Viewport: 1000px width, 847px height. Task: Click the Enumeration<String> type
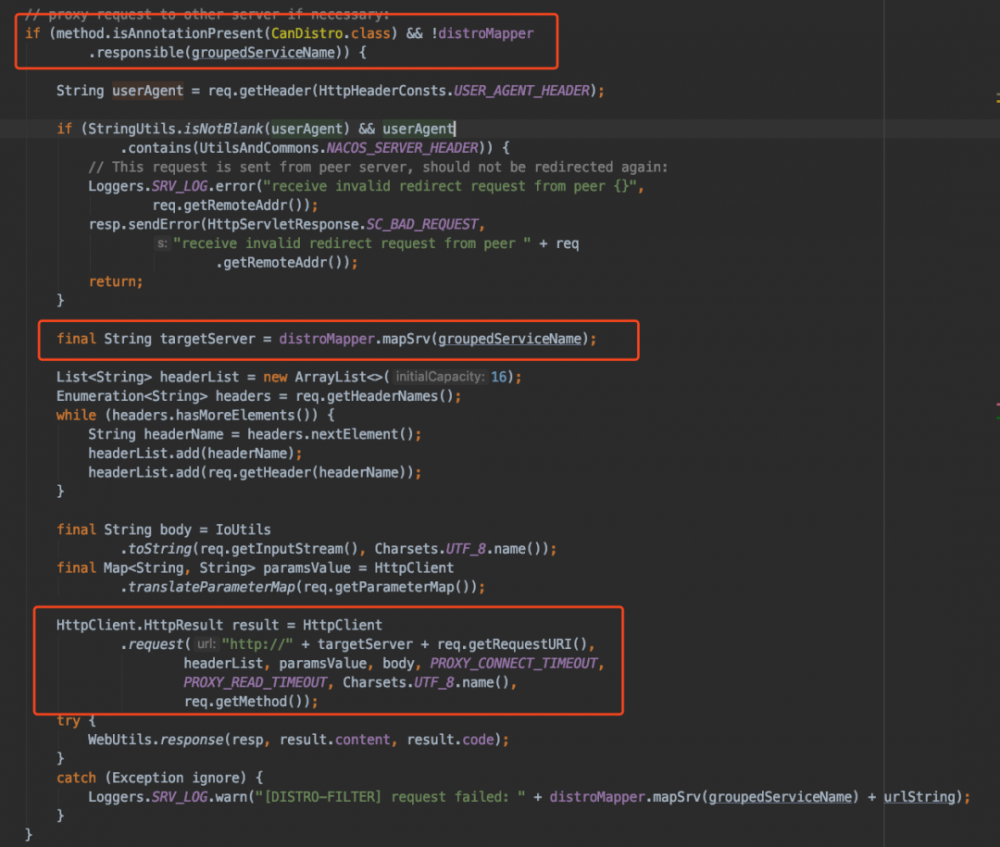click(x=131, y=396)
